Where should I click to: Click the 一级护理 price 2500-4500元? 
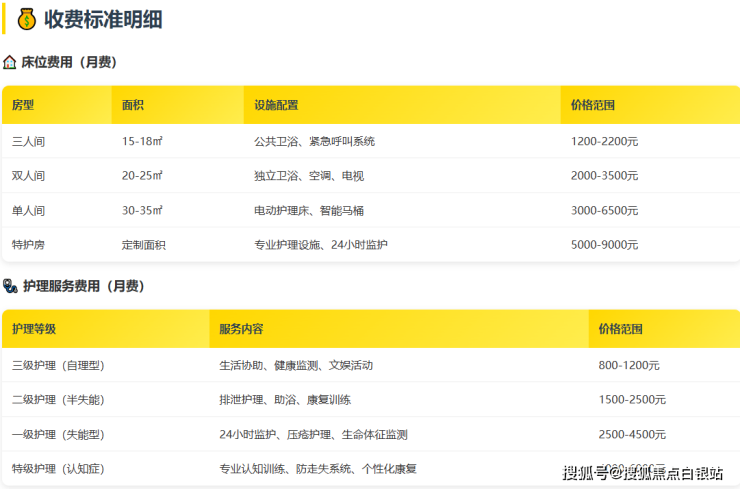632,435
